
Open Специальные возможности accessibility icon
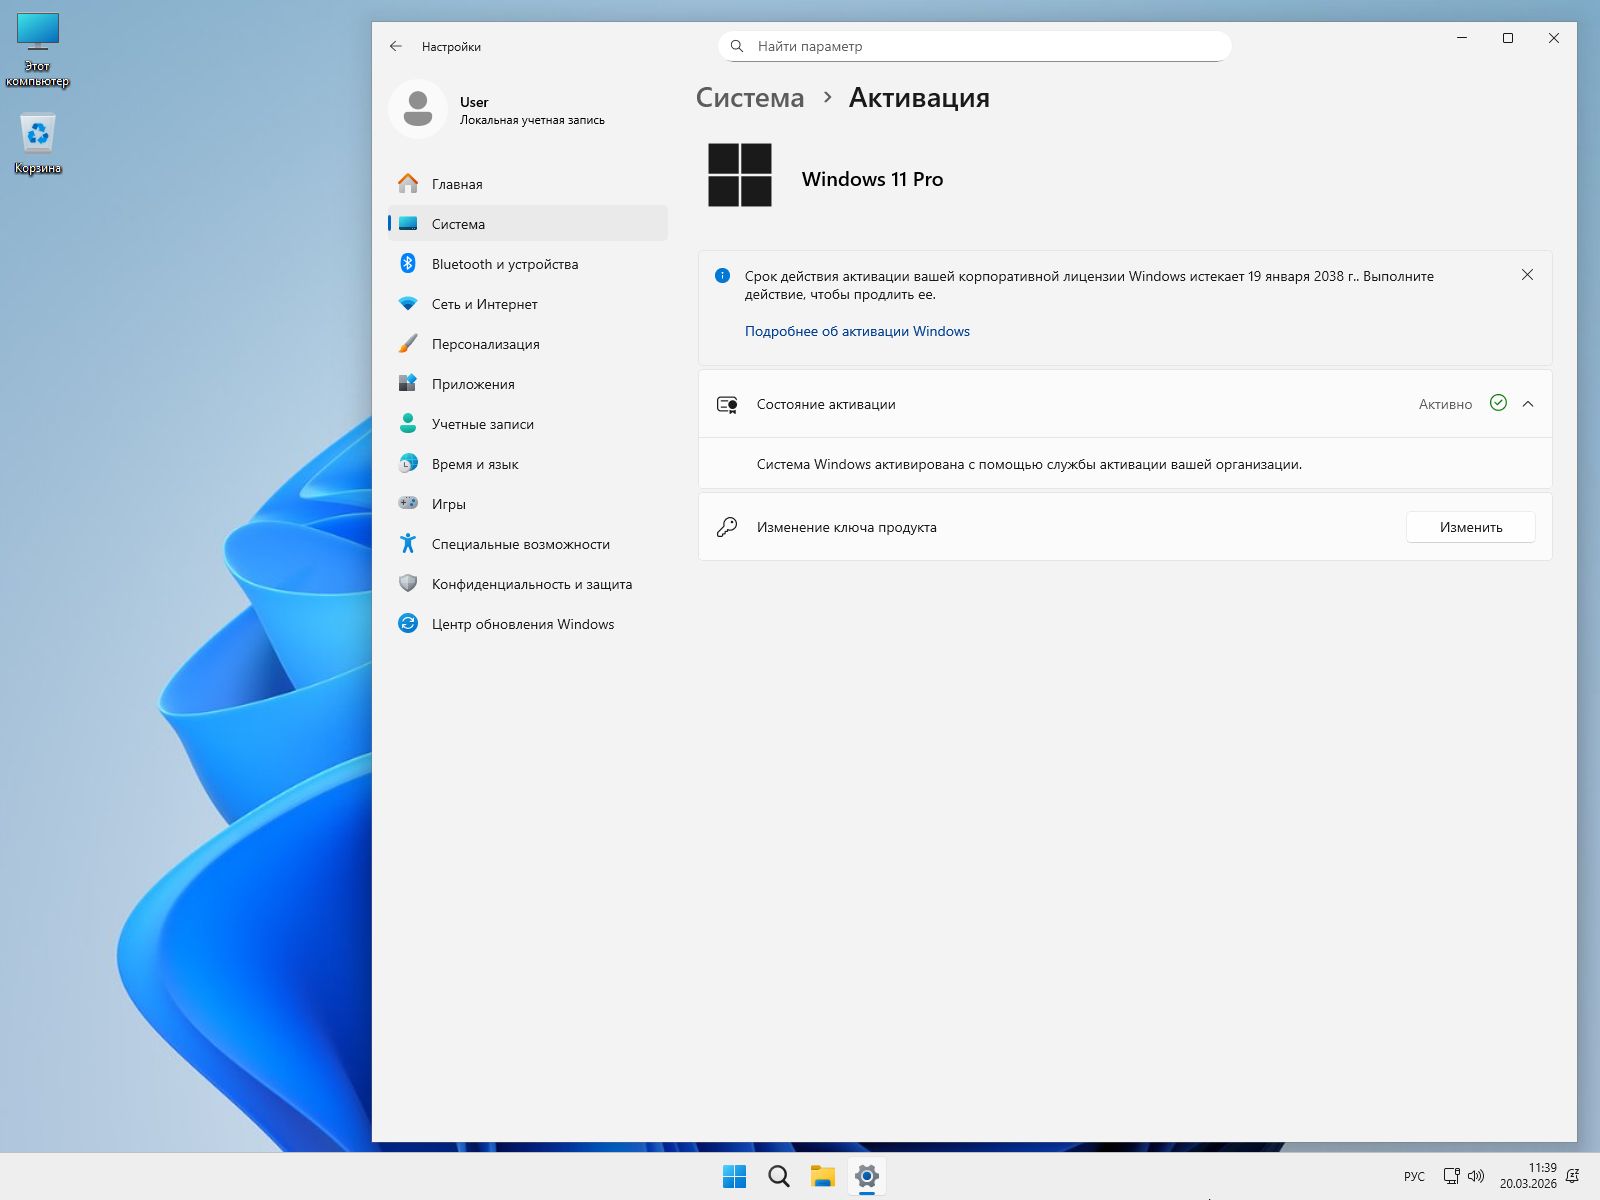tap(408, 544)
